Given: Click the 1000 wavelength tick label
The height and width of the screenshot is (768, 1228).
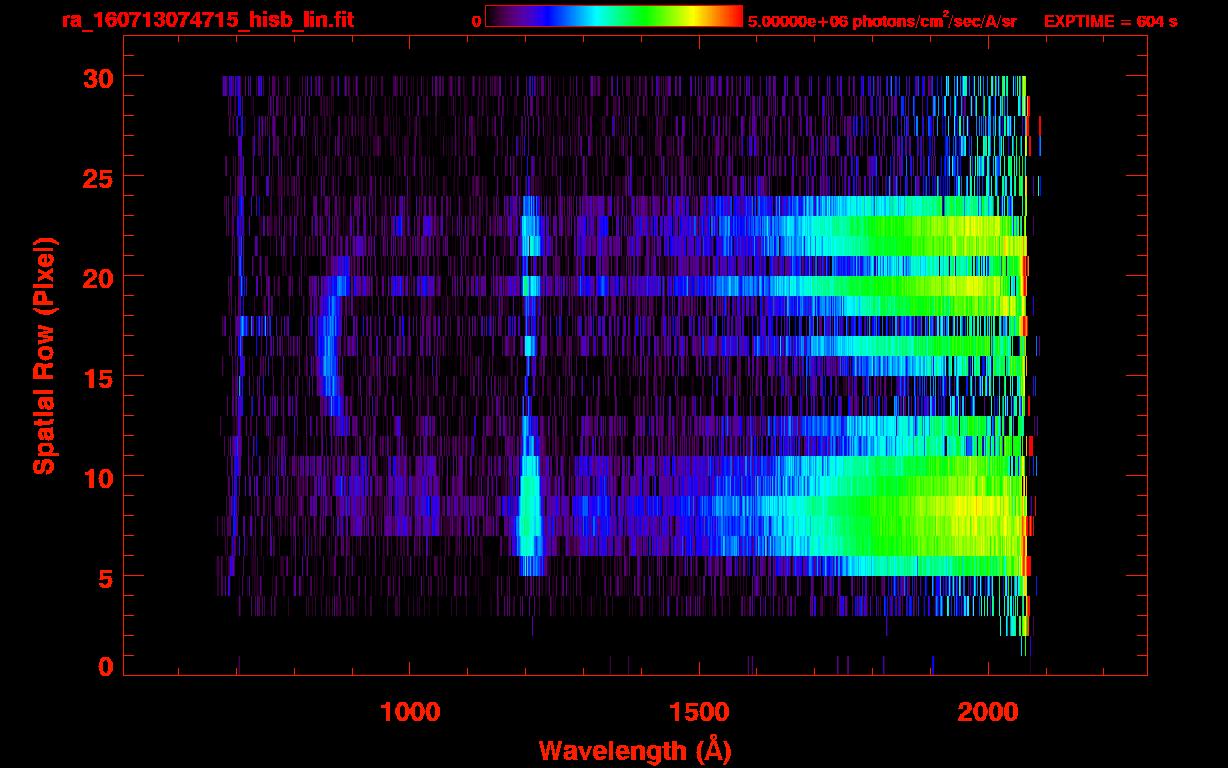Looking at the screenshot, I should [x=411, y=712].
